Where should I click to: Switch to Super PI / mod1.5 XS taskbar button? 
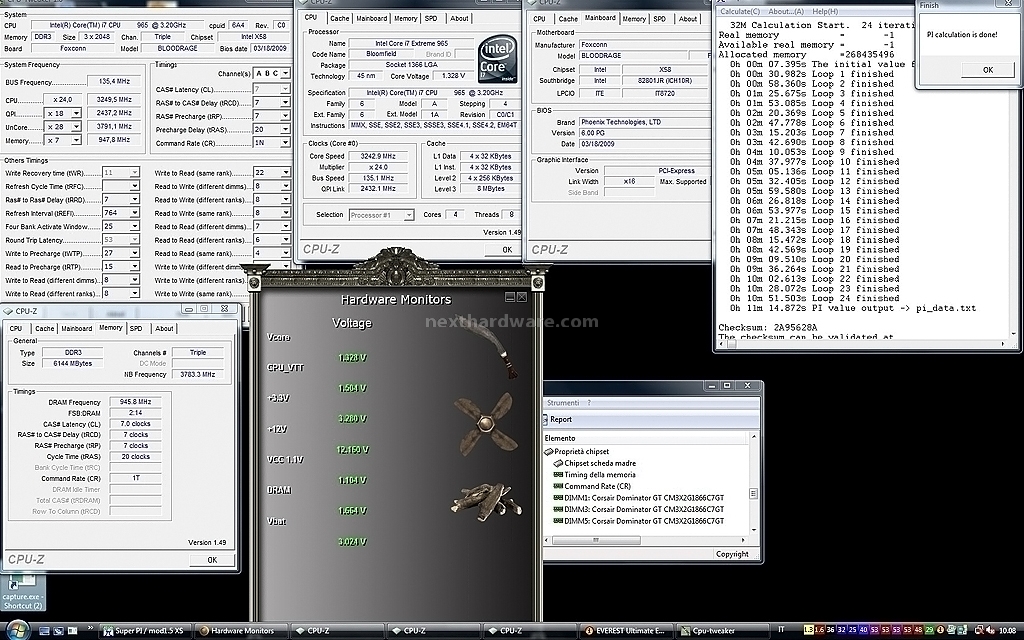tap(144, 631)
